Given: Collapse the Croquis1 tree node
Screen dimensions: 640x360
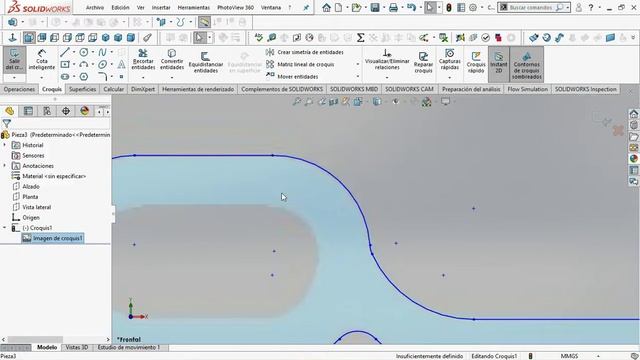Looking at the screenshot, I should pos(4,228).
